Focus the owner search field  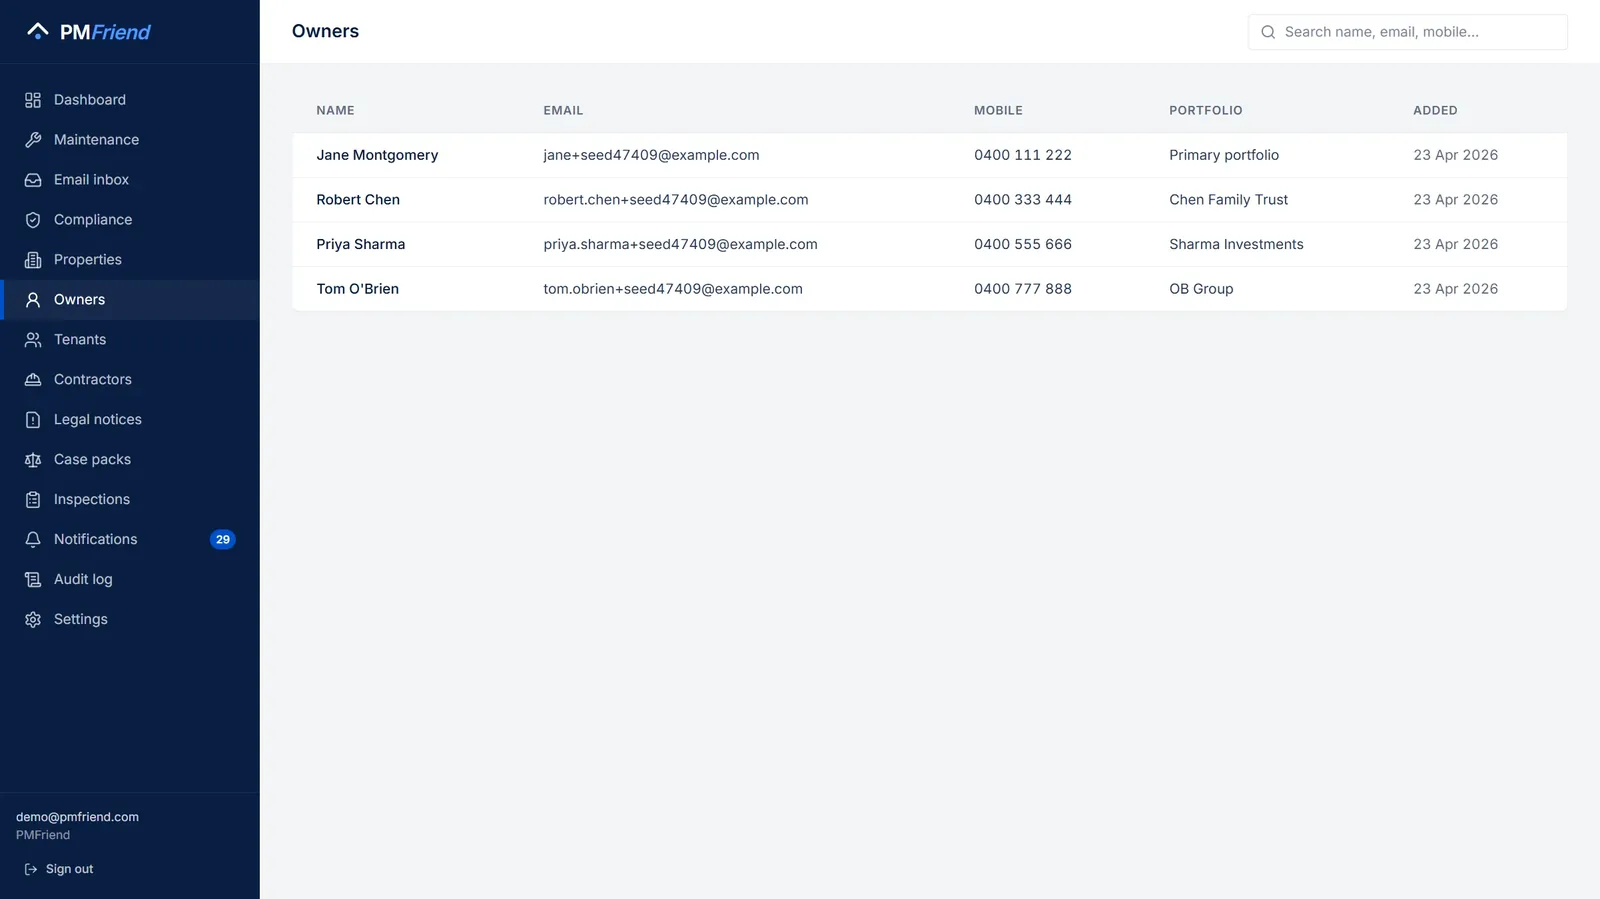pos(1408,32)
